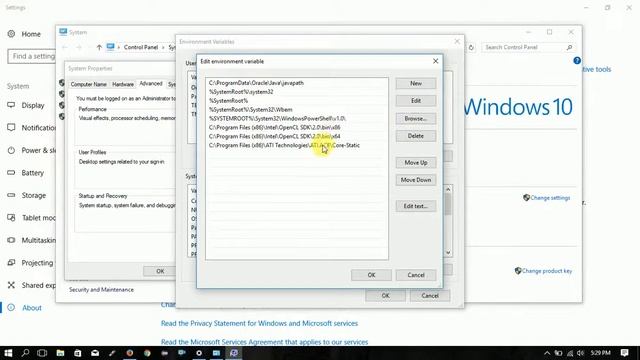640x360 pixels.
Task: Open Security and Maintenance link
Action: click(101, 289)
